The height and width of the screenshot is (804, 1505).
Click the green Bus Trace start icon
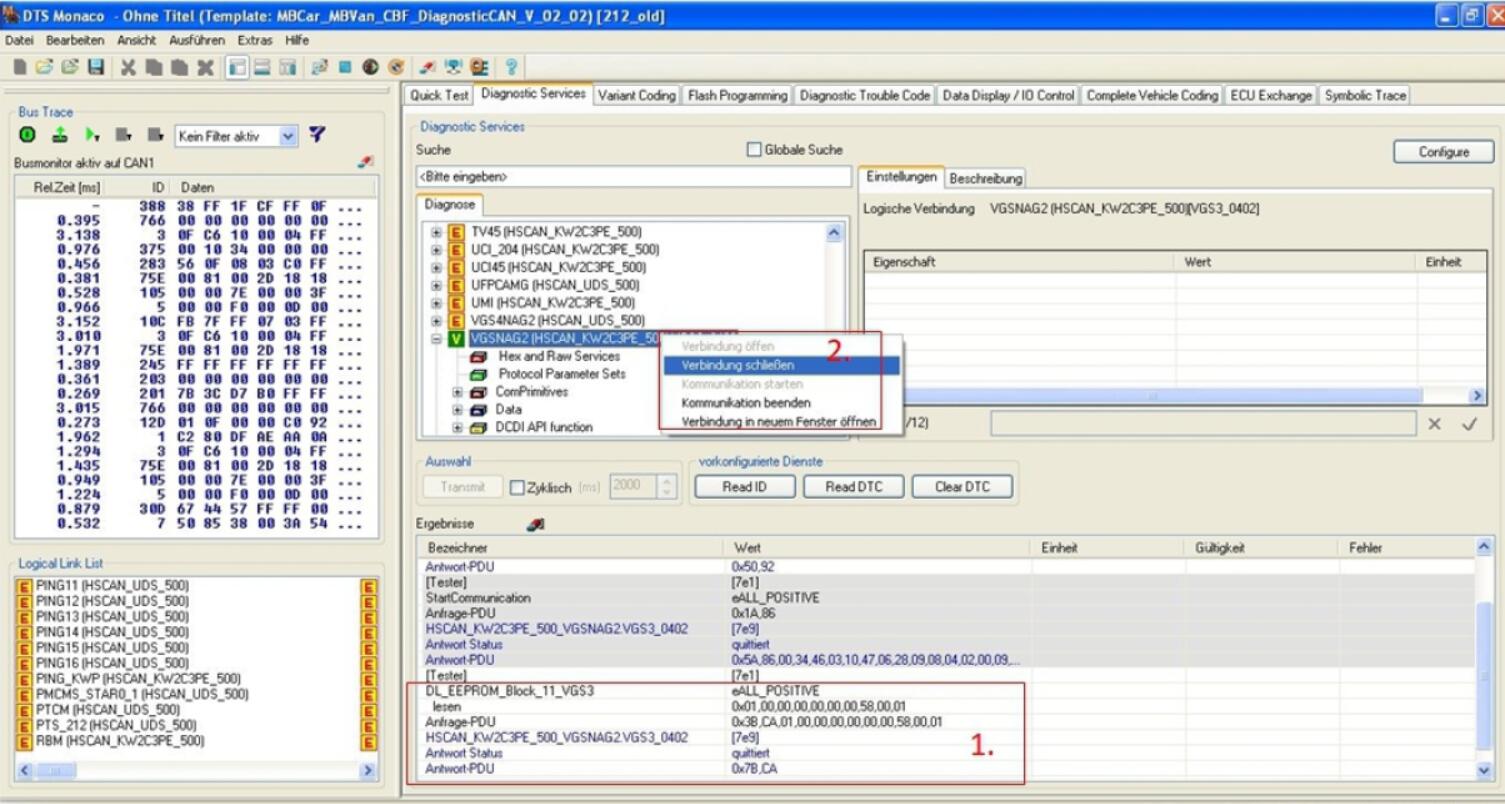(27, 134)
